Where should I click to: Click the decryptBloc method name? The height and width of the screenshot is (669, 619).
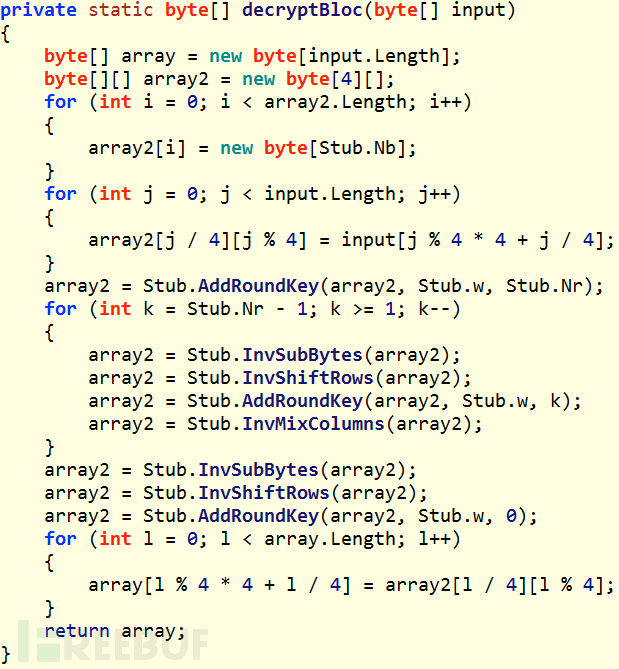pyautogui.click(x=302, y=10)
